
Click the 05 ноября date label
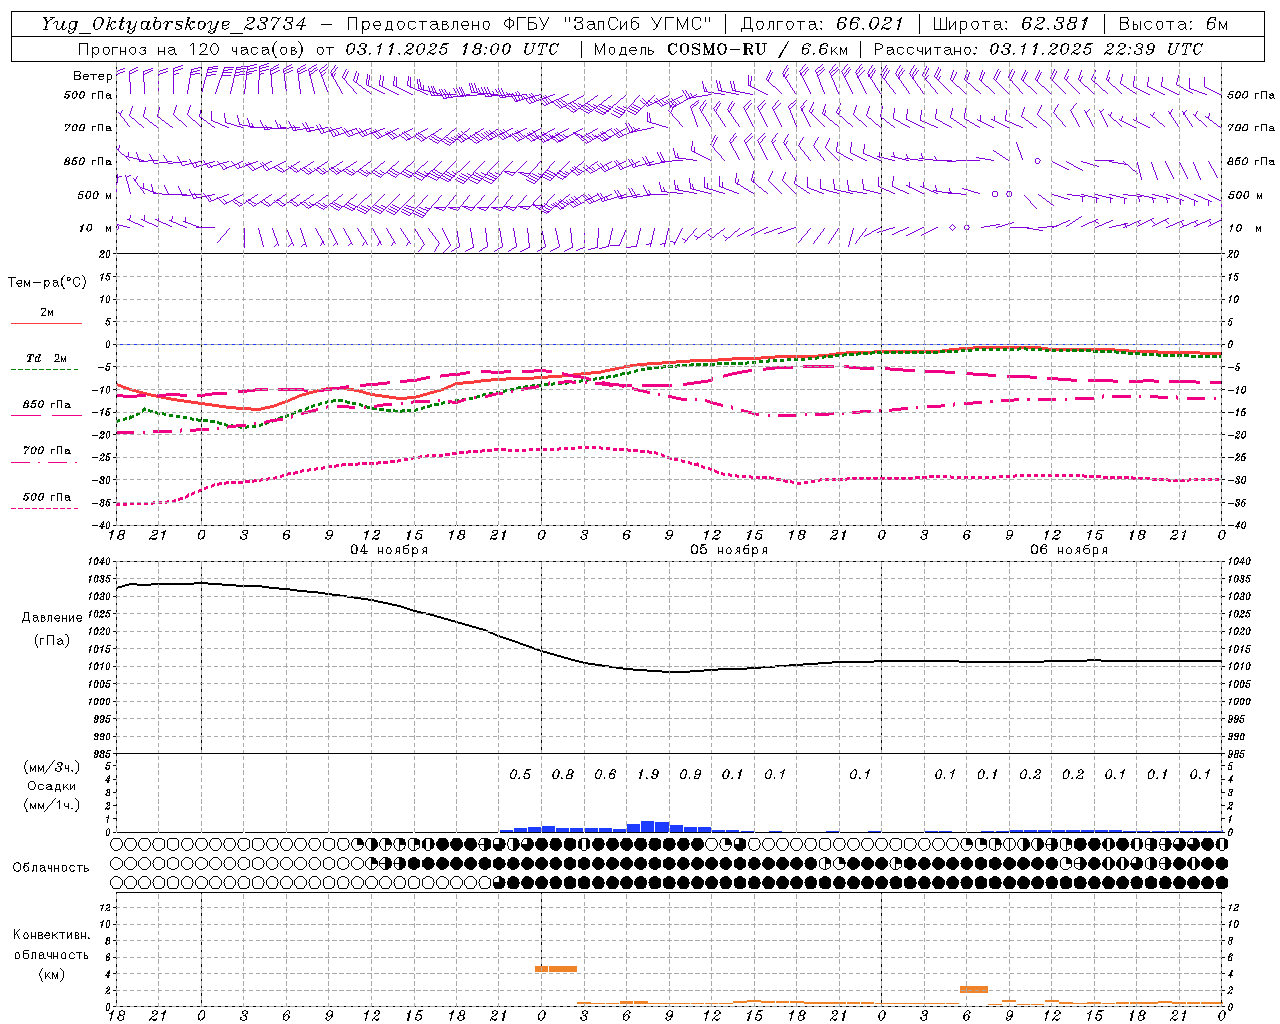[x=729, y=549]
